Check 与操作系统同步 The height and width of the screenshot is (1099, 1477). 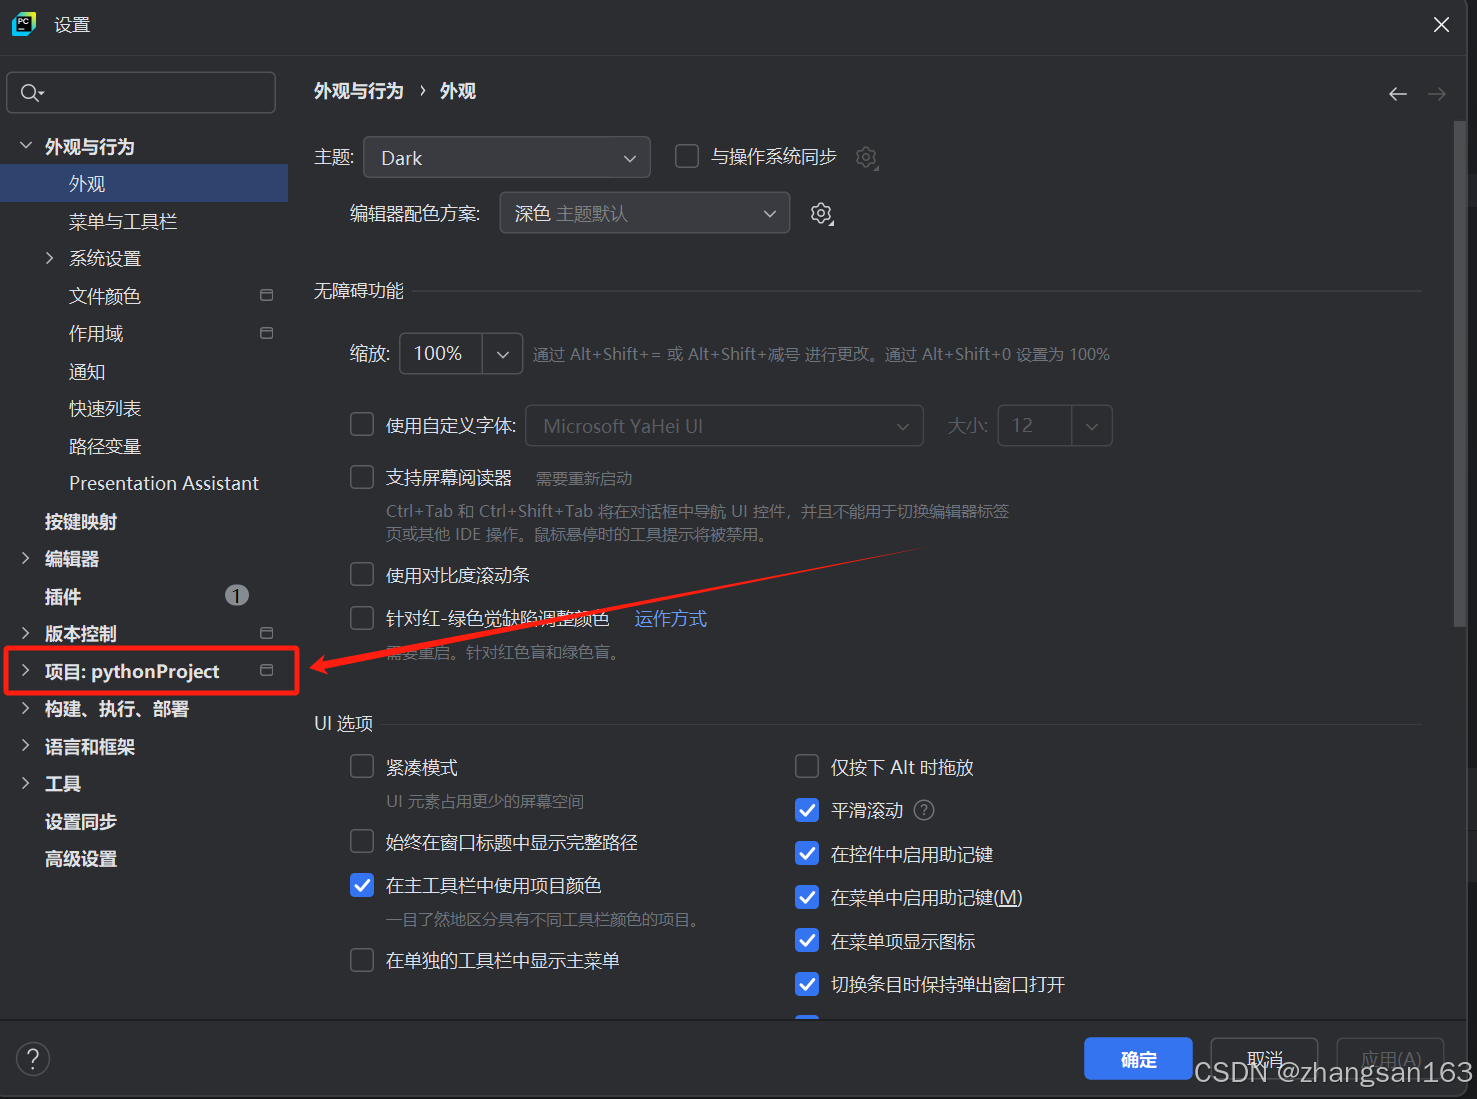point(686,156)
